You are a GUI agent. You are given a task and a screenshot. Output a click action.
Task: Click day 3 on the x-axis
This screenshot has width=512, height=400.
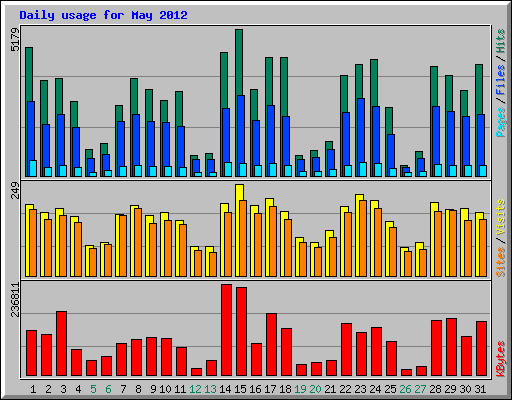click(63, 389)
